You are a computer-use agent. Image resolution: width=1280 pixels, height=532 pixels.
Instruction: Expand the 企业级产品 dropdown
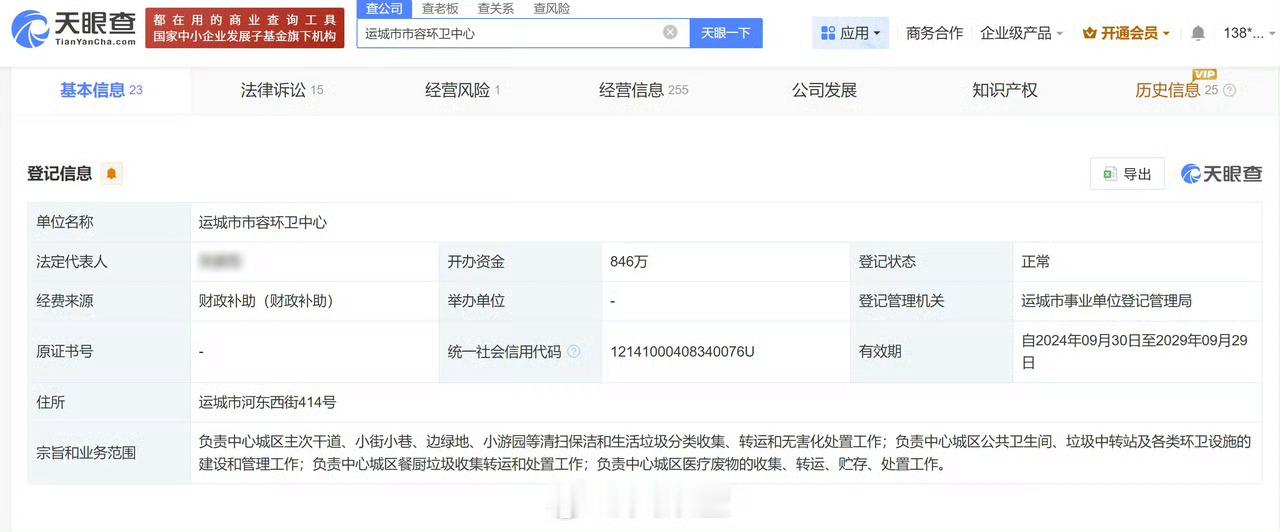1021,33
